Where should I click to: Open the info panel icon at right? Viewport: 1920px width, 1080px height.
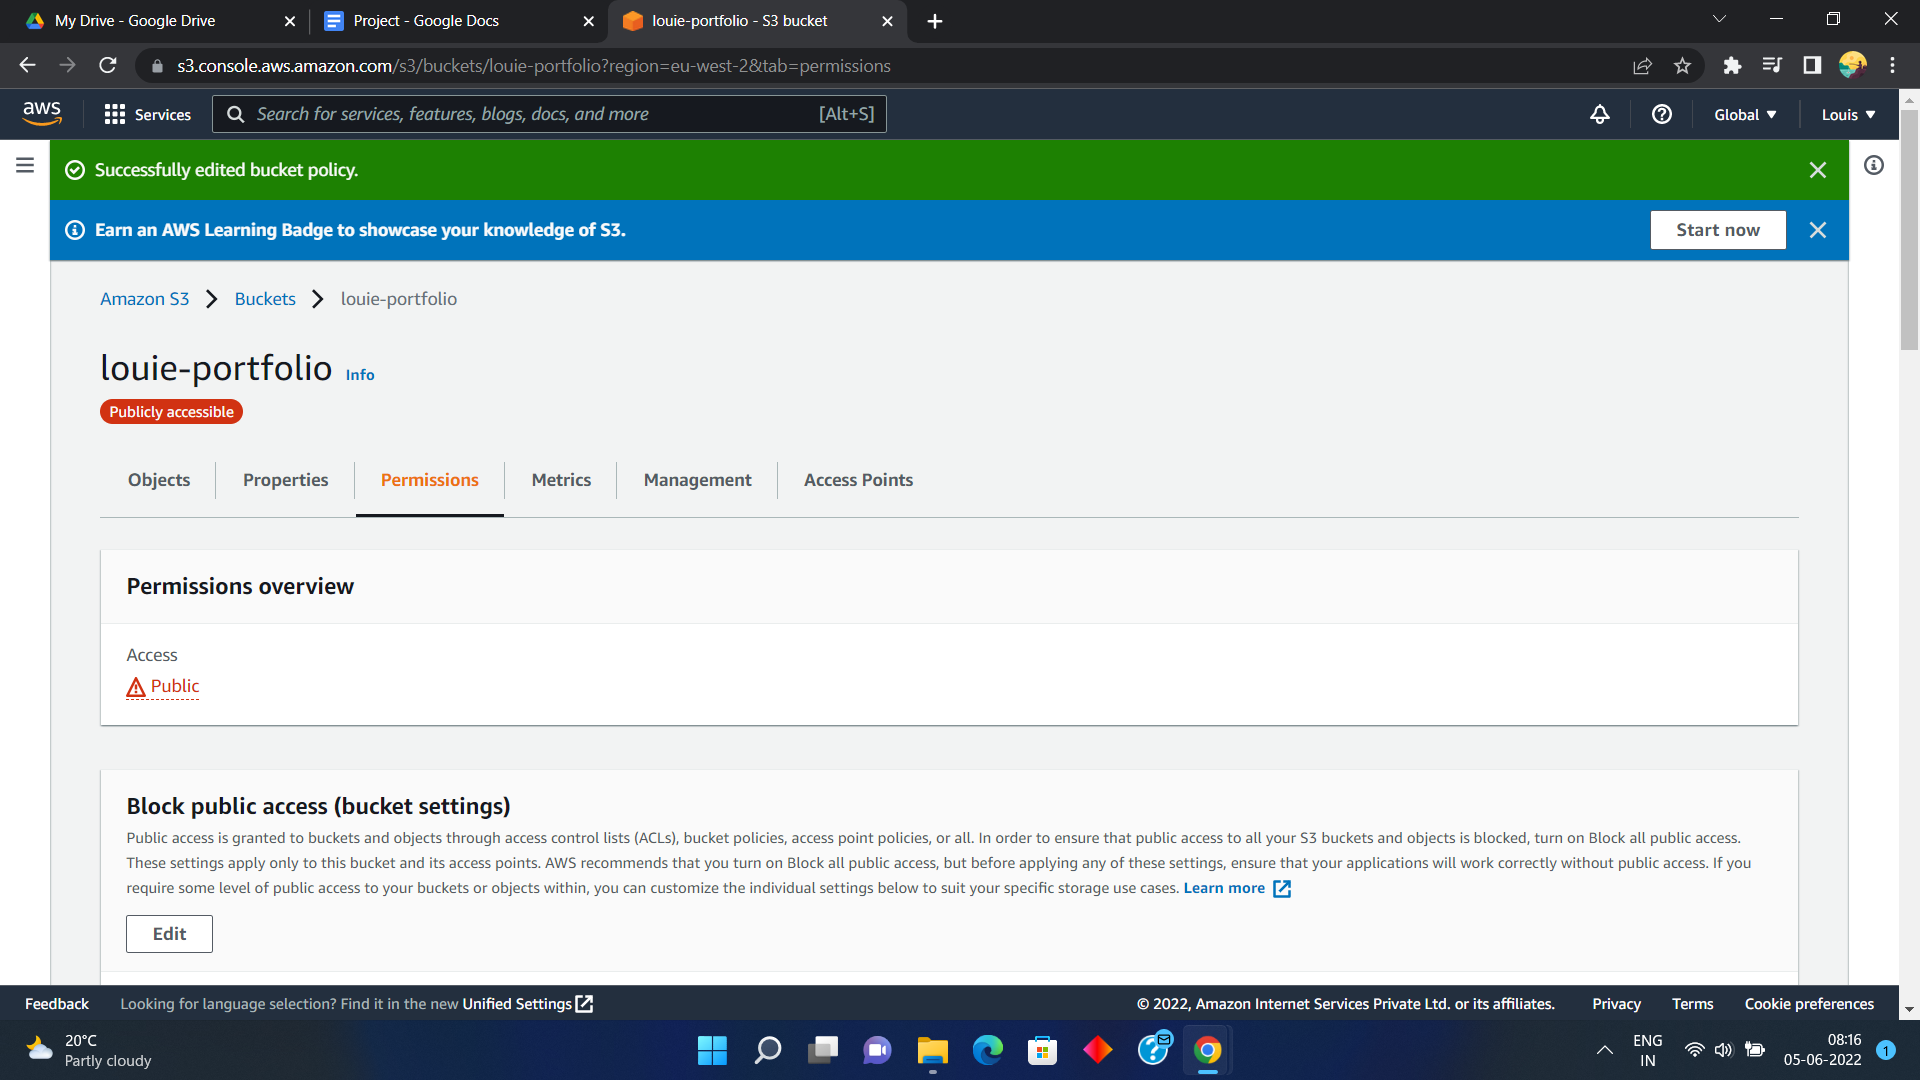point(1874,165)
